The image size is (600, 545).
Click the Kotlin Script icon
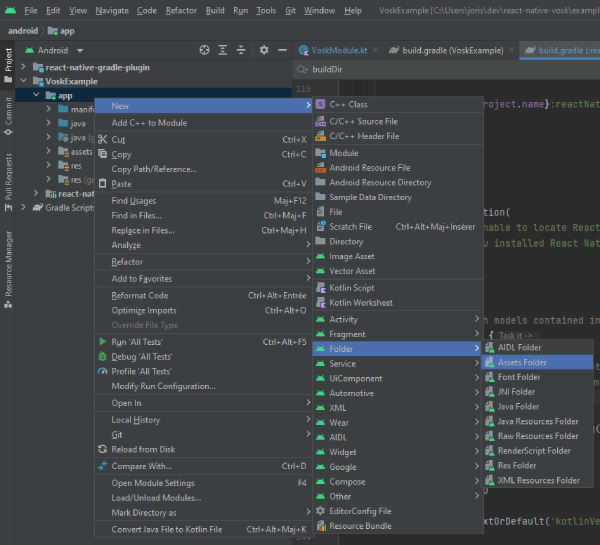coord(320,287)
